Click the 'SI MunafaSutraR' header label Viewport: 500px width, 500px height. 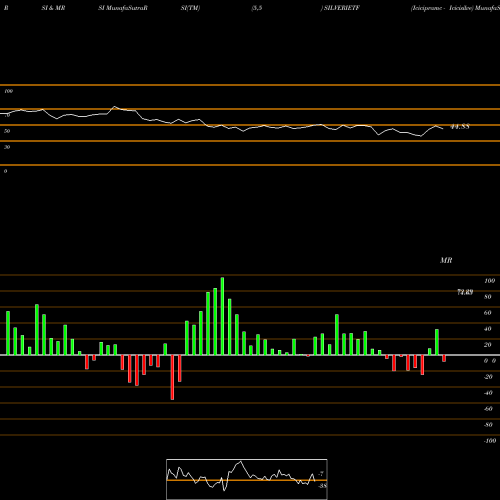coord(123,8)
